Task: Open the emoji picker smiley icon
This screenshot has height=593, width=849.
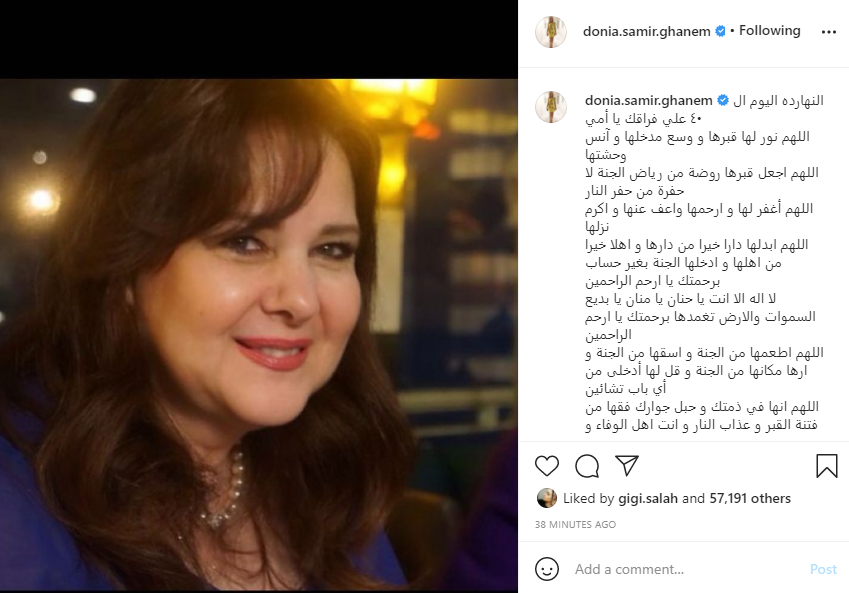Action: click(x=546, y=569)
